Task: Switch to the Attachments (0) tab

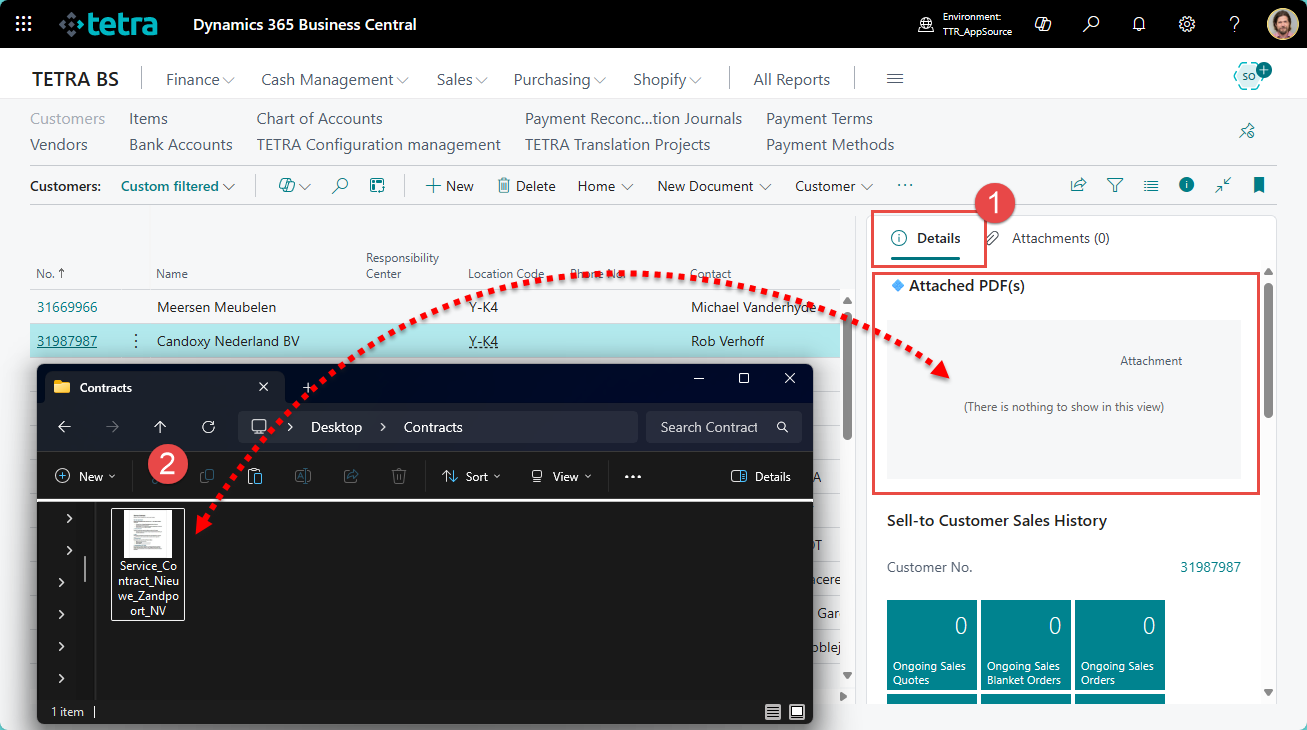Action: [x=1059, y=239]
